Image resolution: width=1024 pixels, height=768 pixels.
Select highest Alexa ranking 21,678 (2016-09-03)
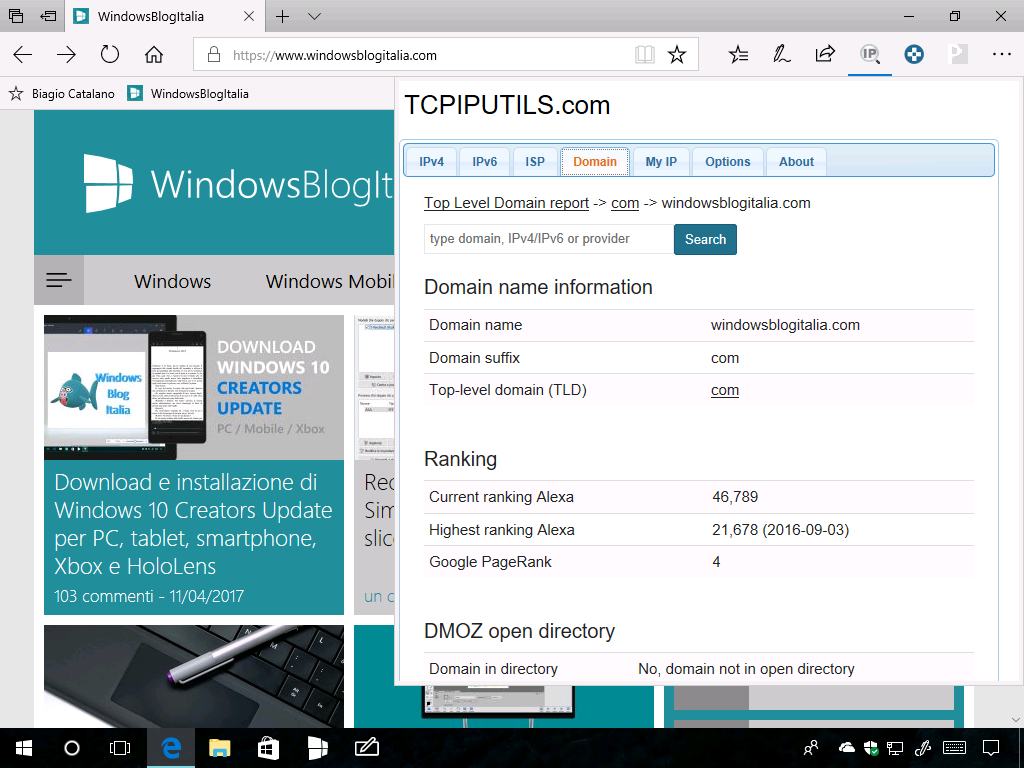click(x=780, y=530)
